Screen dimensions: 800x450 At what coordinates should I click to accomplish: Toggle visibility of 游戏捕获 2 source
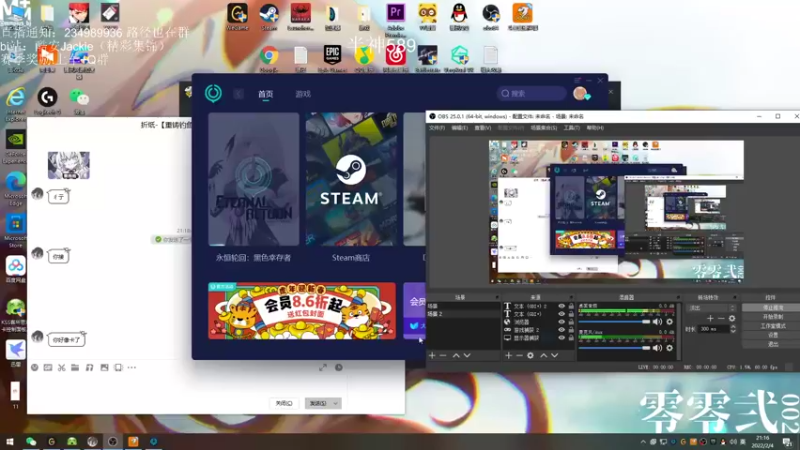click(x=562, y=330)
